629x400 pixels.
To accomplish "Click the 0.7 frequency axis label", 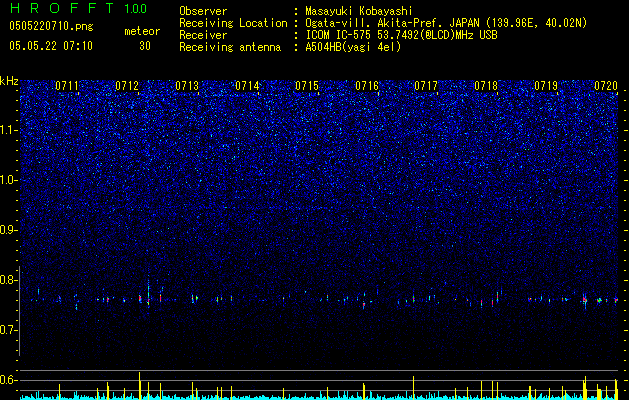I will click(x=9, y=330).
